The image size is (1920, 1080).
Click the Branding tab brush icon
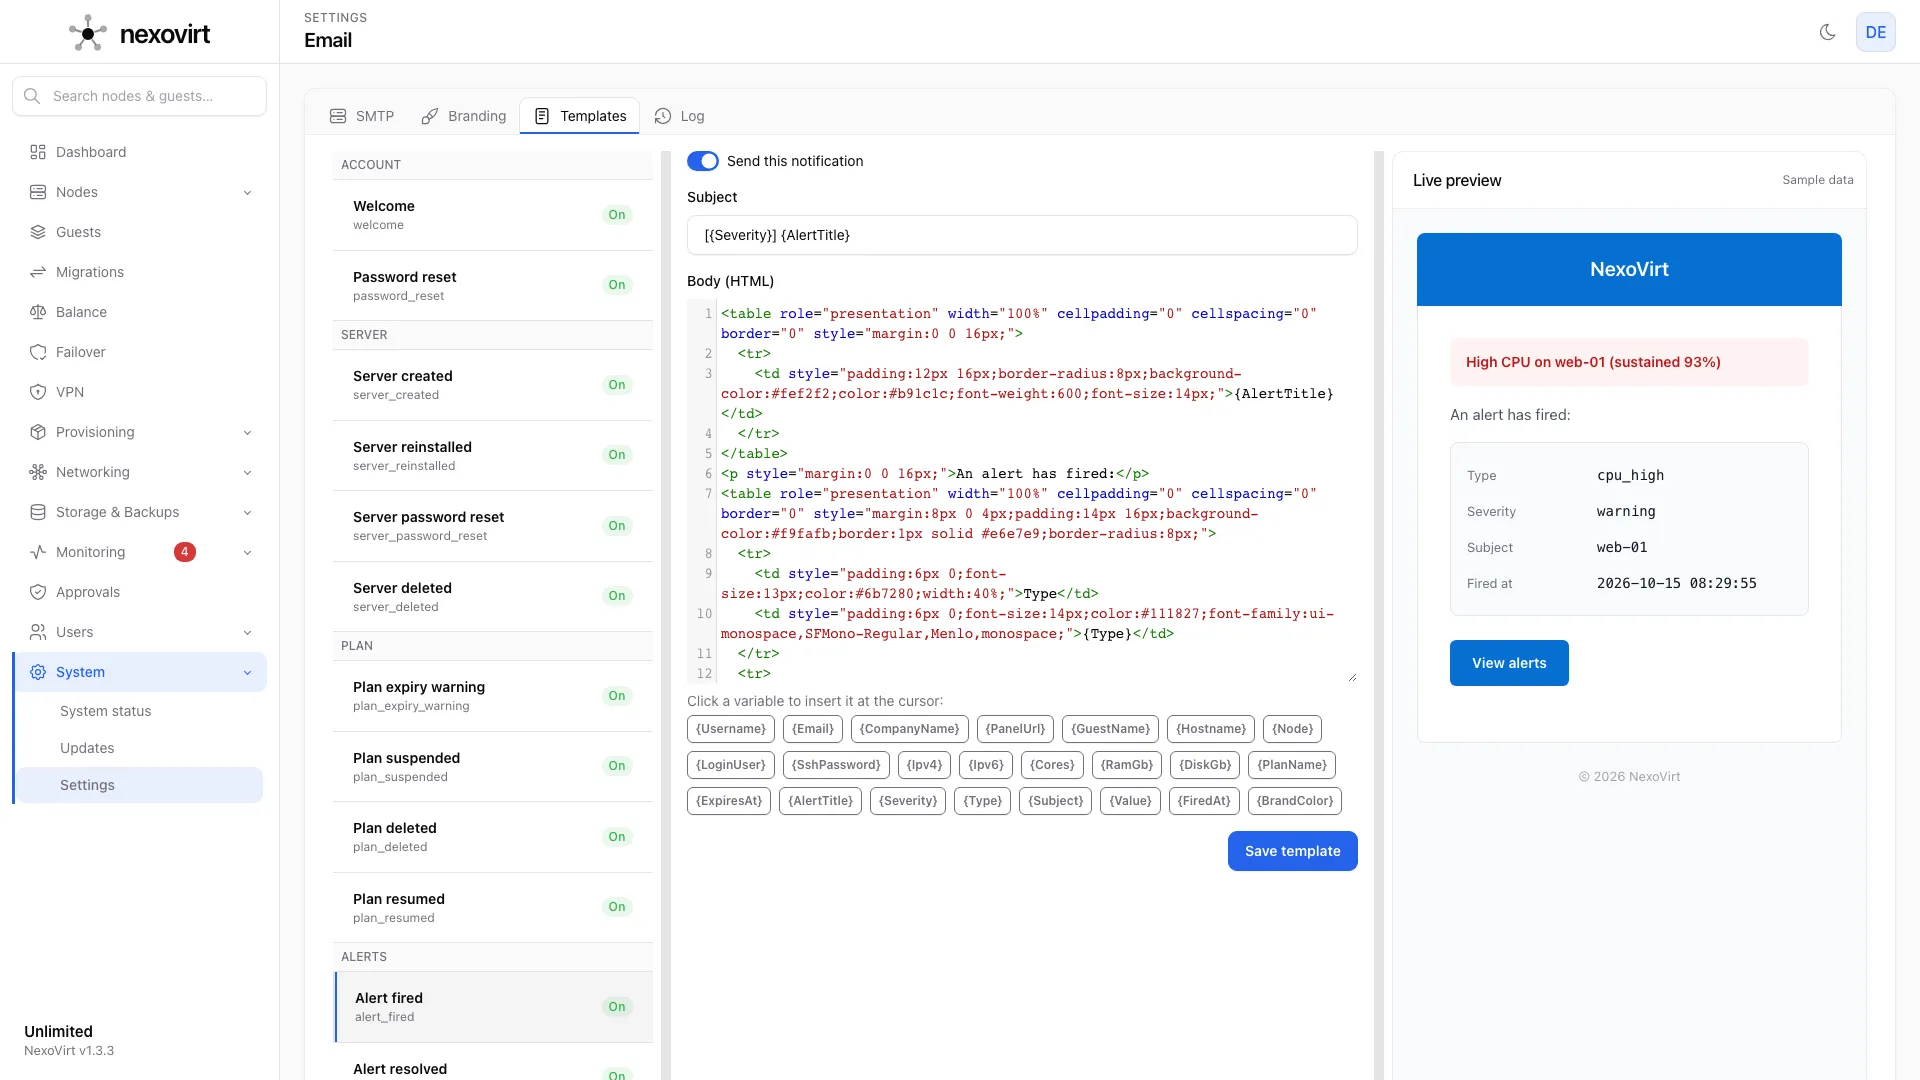(430, 116)
